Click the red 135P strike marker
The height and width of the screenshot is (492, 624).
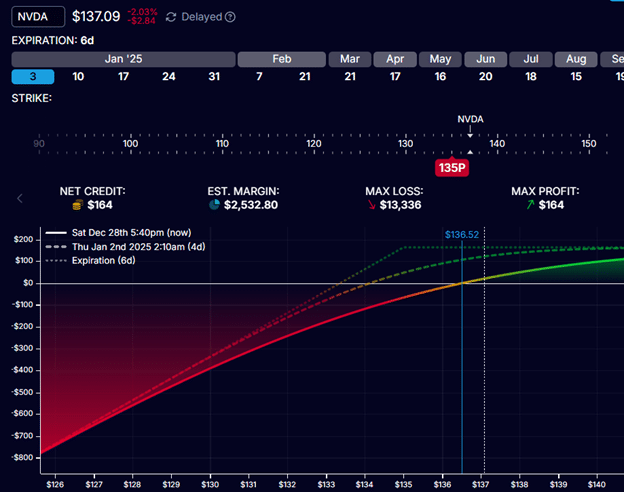pos(452,168)
